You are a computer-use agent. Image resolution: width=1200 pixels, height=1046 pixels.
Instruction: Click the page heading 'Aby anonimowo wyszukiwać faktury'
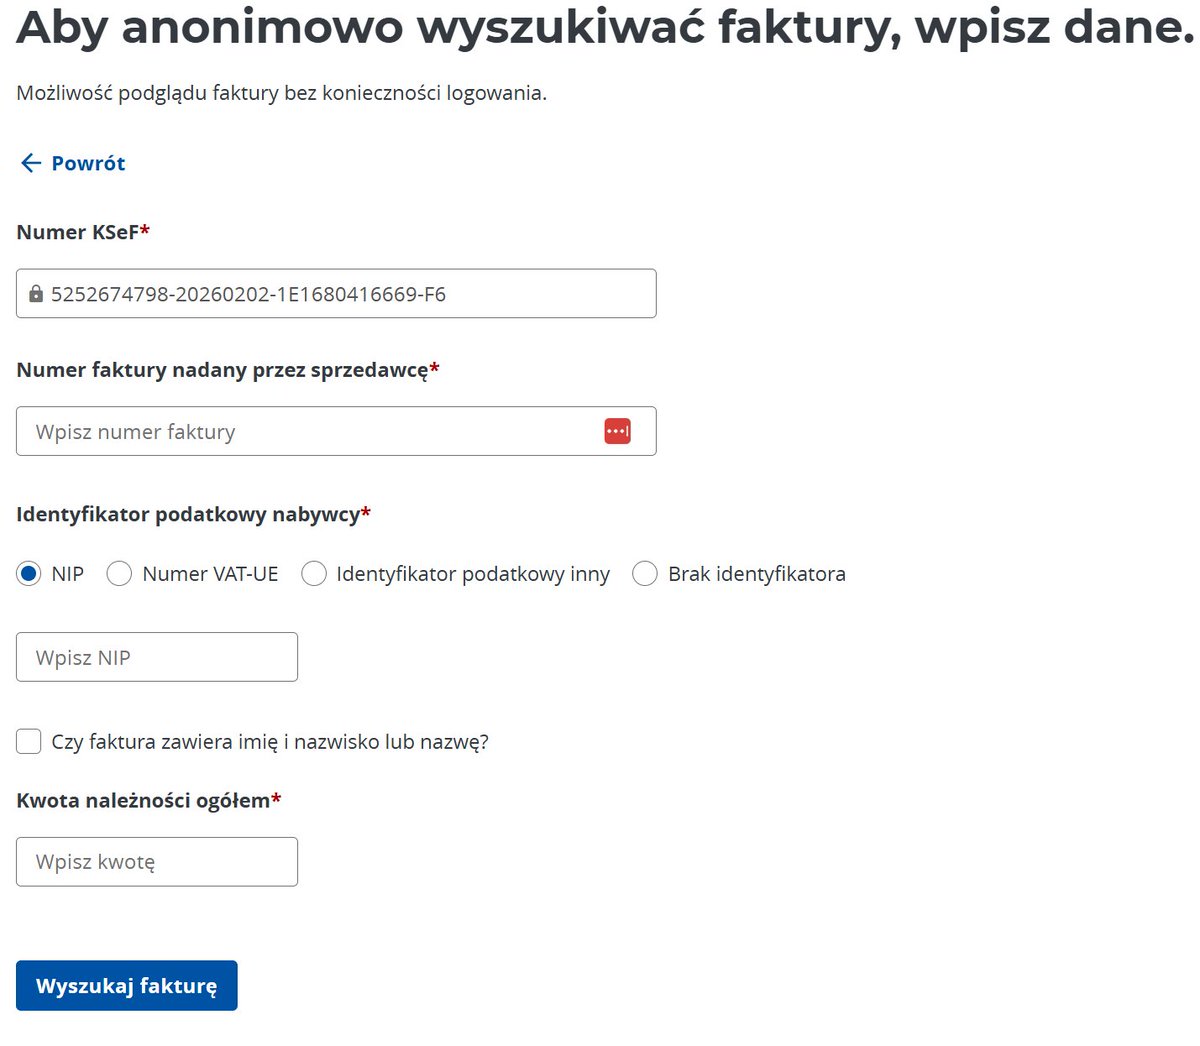pos(605,27)
